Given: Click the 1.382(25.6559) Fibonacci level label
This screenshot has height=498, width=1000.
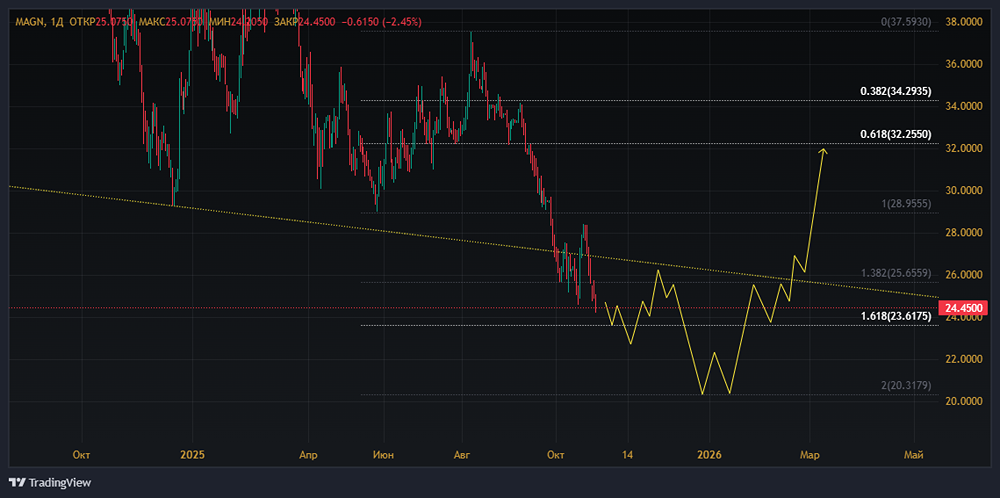Looking at the screenshot, I should point(898,274).
